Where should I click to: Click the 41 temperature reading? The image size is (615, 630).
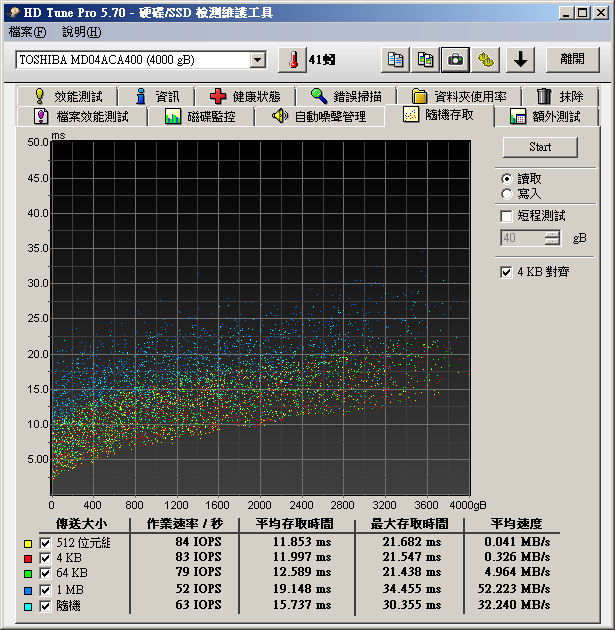(x=321, y=60)
